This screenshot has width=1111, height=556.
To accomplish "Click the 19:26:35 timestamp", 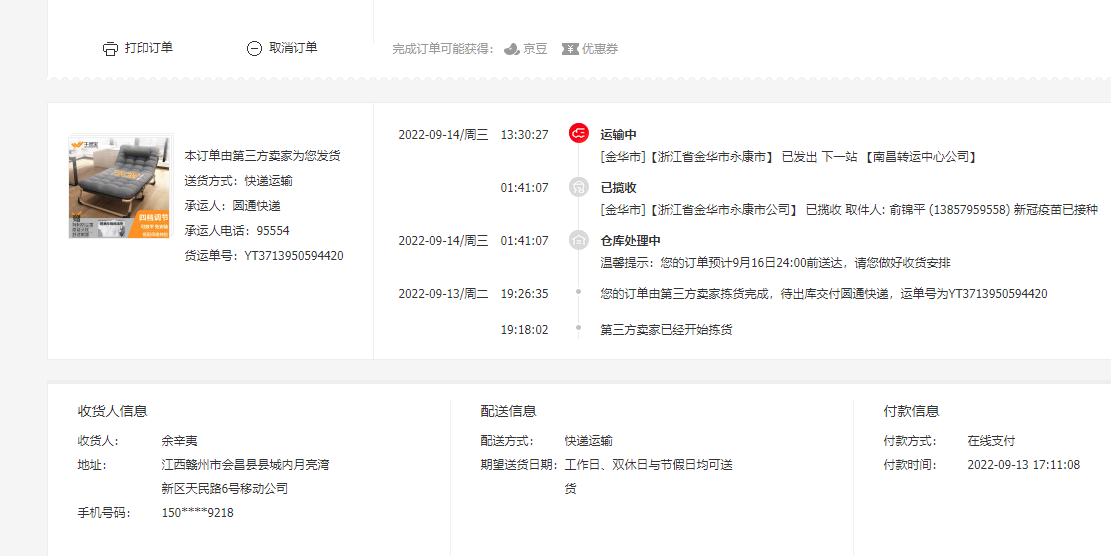I will [x=524, y=293].
